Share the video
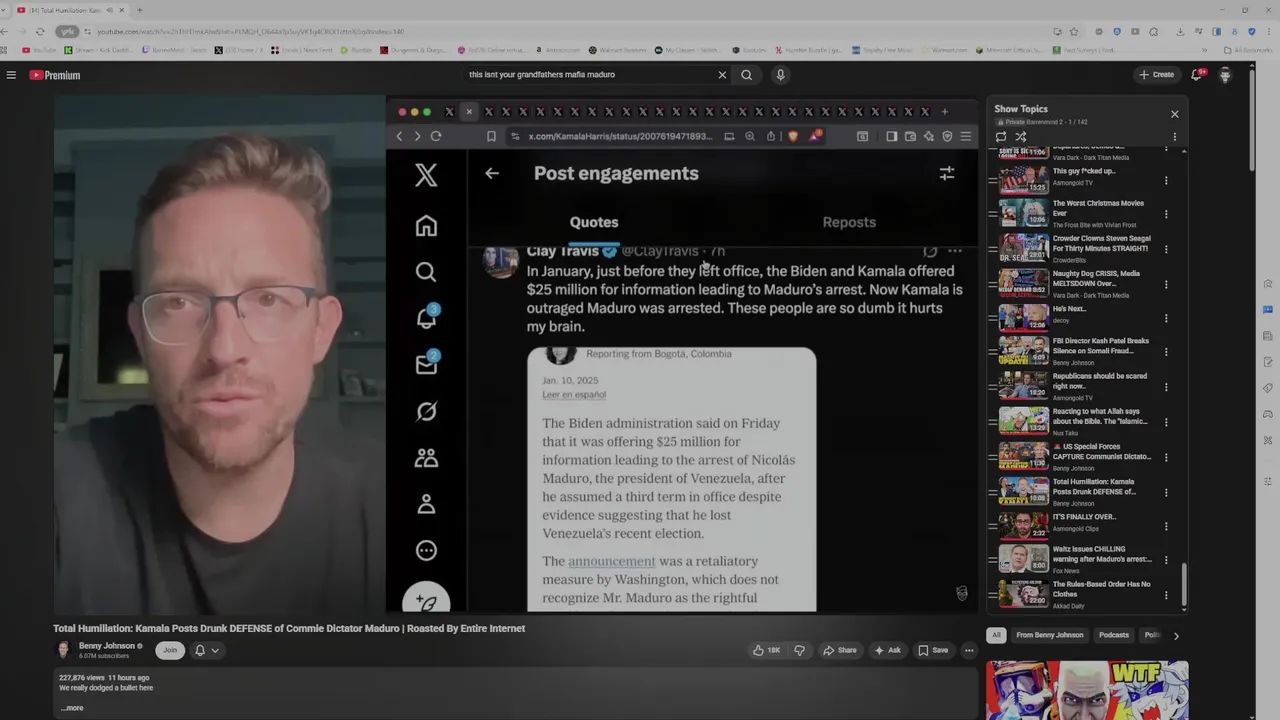This screenshot has width=1280, height=720. click(840, 650)
